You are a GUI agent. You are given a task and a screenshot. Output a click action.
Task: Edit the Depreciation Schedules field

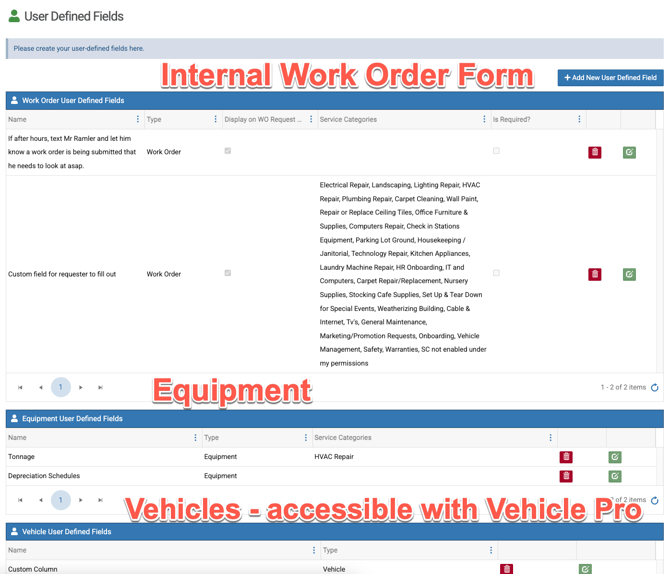(615, 476)
